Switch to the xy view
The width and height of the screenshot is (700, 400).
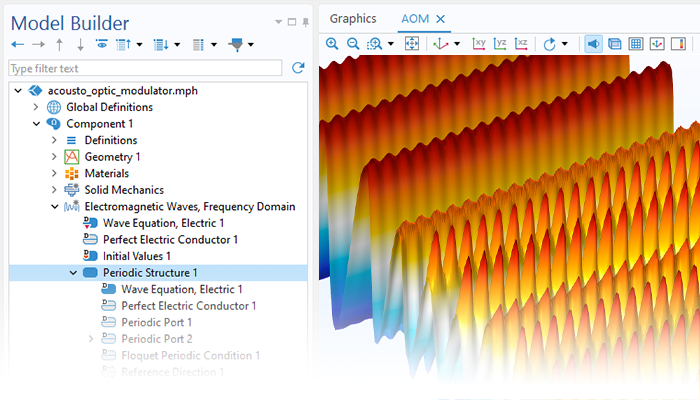479,43
